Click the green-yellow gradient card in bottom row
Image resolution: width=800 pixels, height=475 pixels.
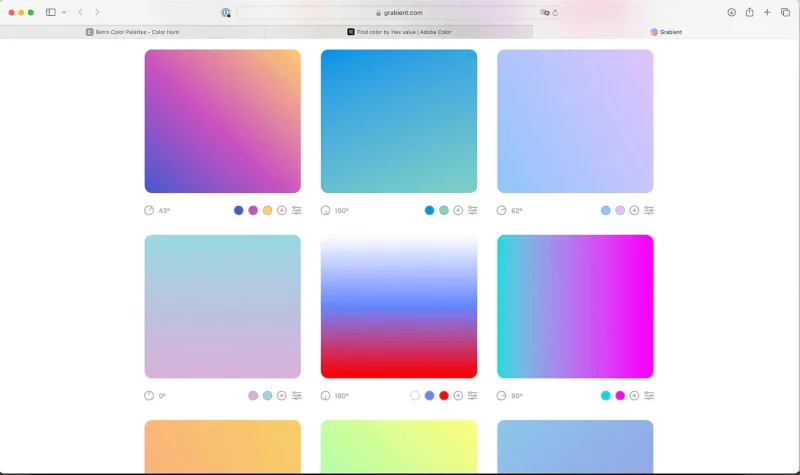399,446
